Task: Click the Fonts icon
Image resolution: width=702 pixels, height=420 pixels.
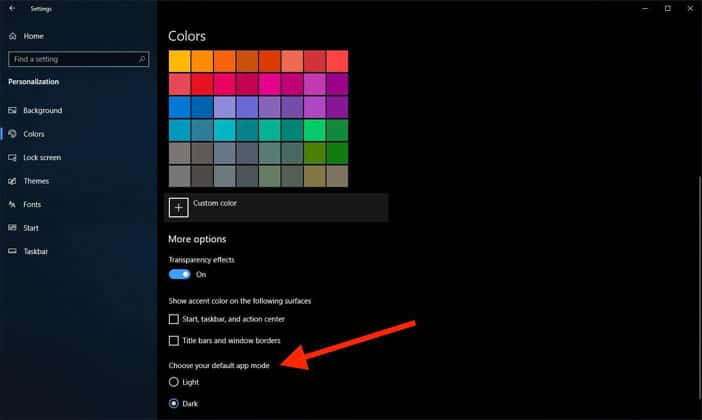Action: coord(13,204)
